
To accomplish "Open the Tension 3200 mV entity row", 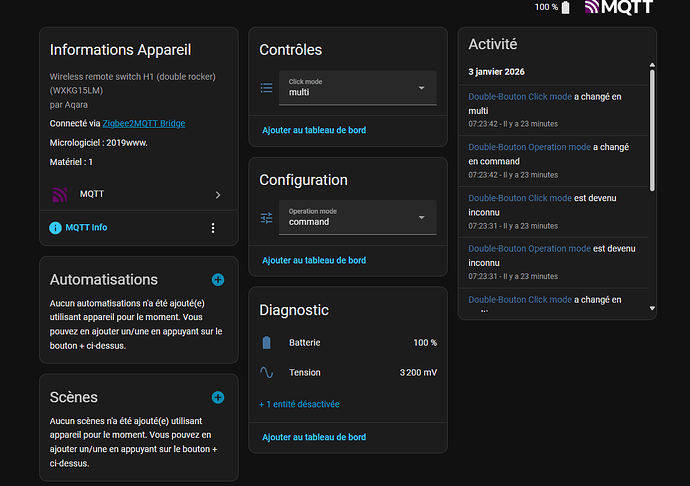I will (348, 372).
